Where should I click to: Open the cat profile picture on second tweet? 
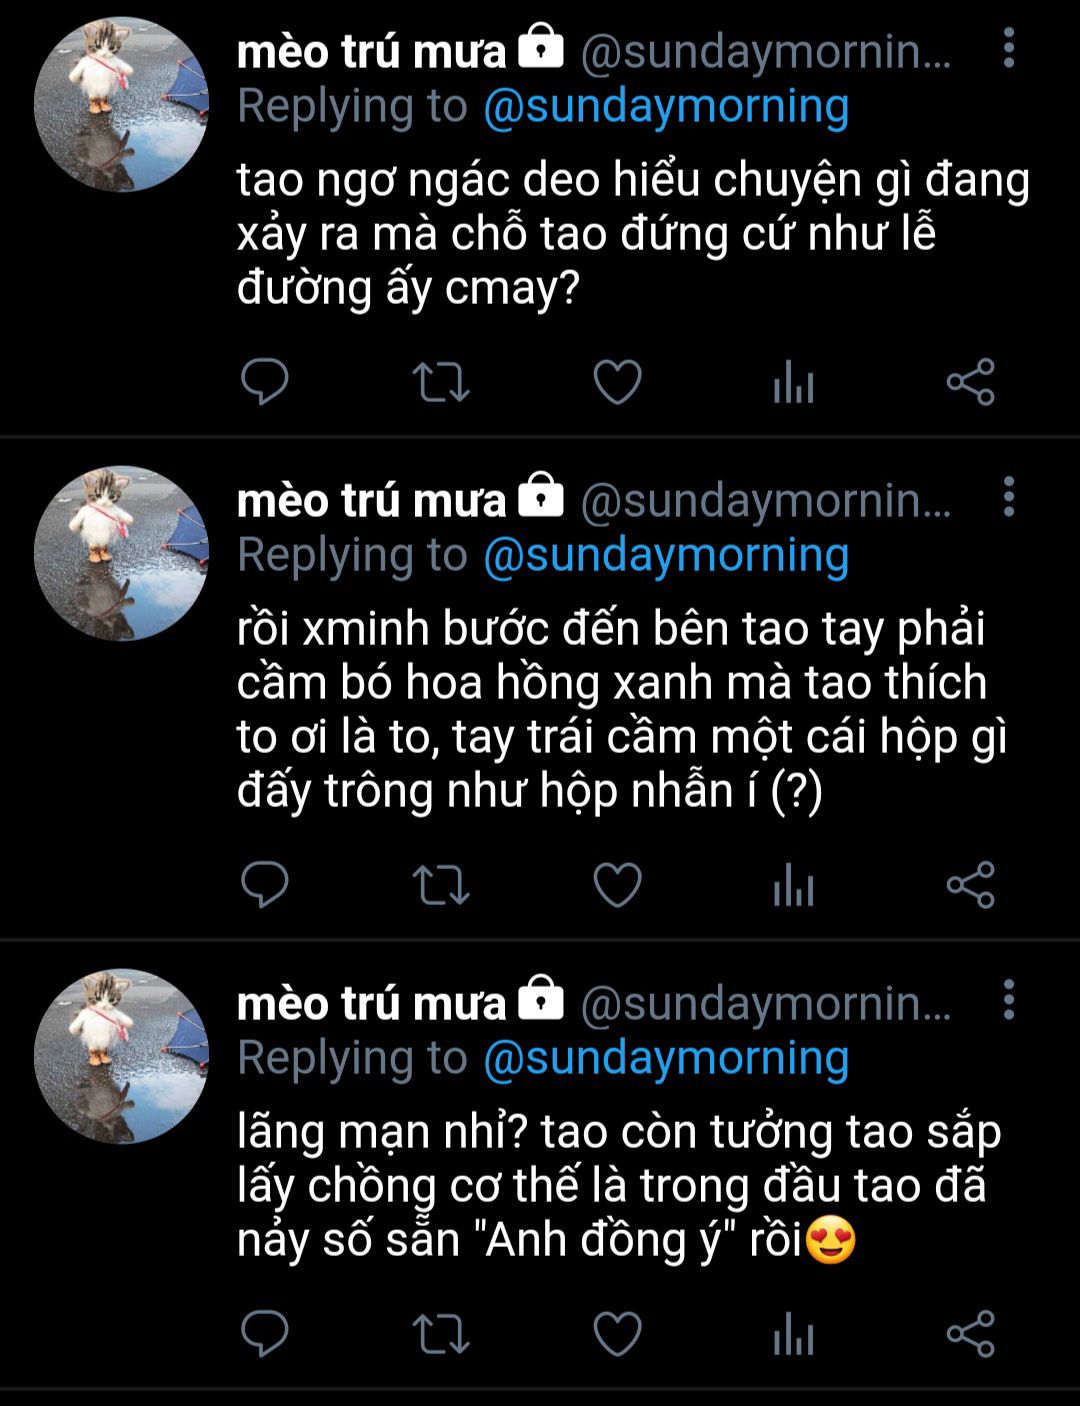click(121, 553)
